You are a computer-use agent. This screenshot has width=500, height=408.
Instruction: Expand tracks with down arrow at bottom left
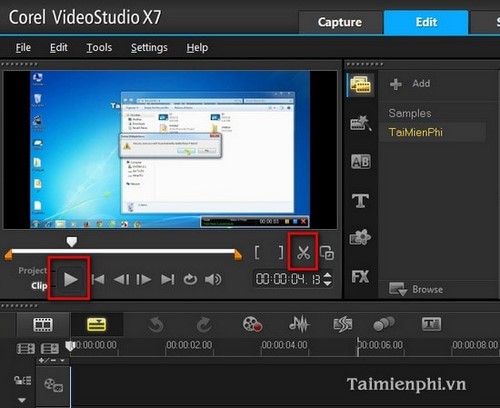(x=22, y=400)
